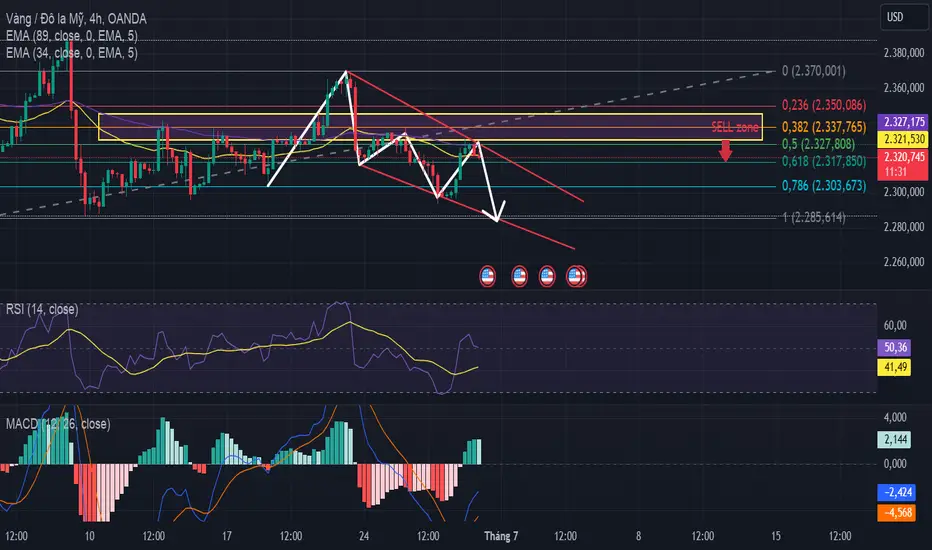
Task: Click Tháng 7 on the time axis
Action: (x=501, y=536)
